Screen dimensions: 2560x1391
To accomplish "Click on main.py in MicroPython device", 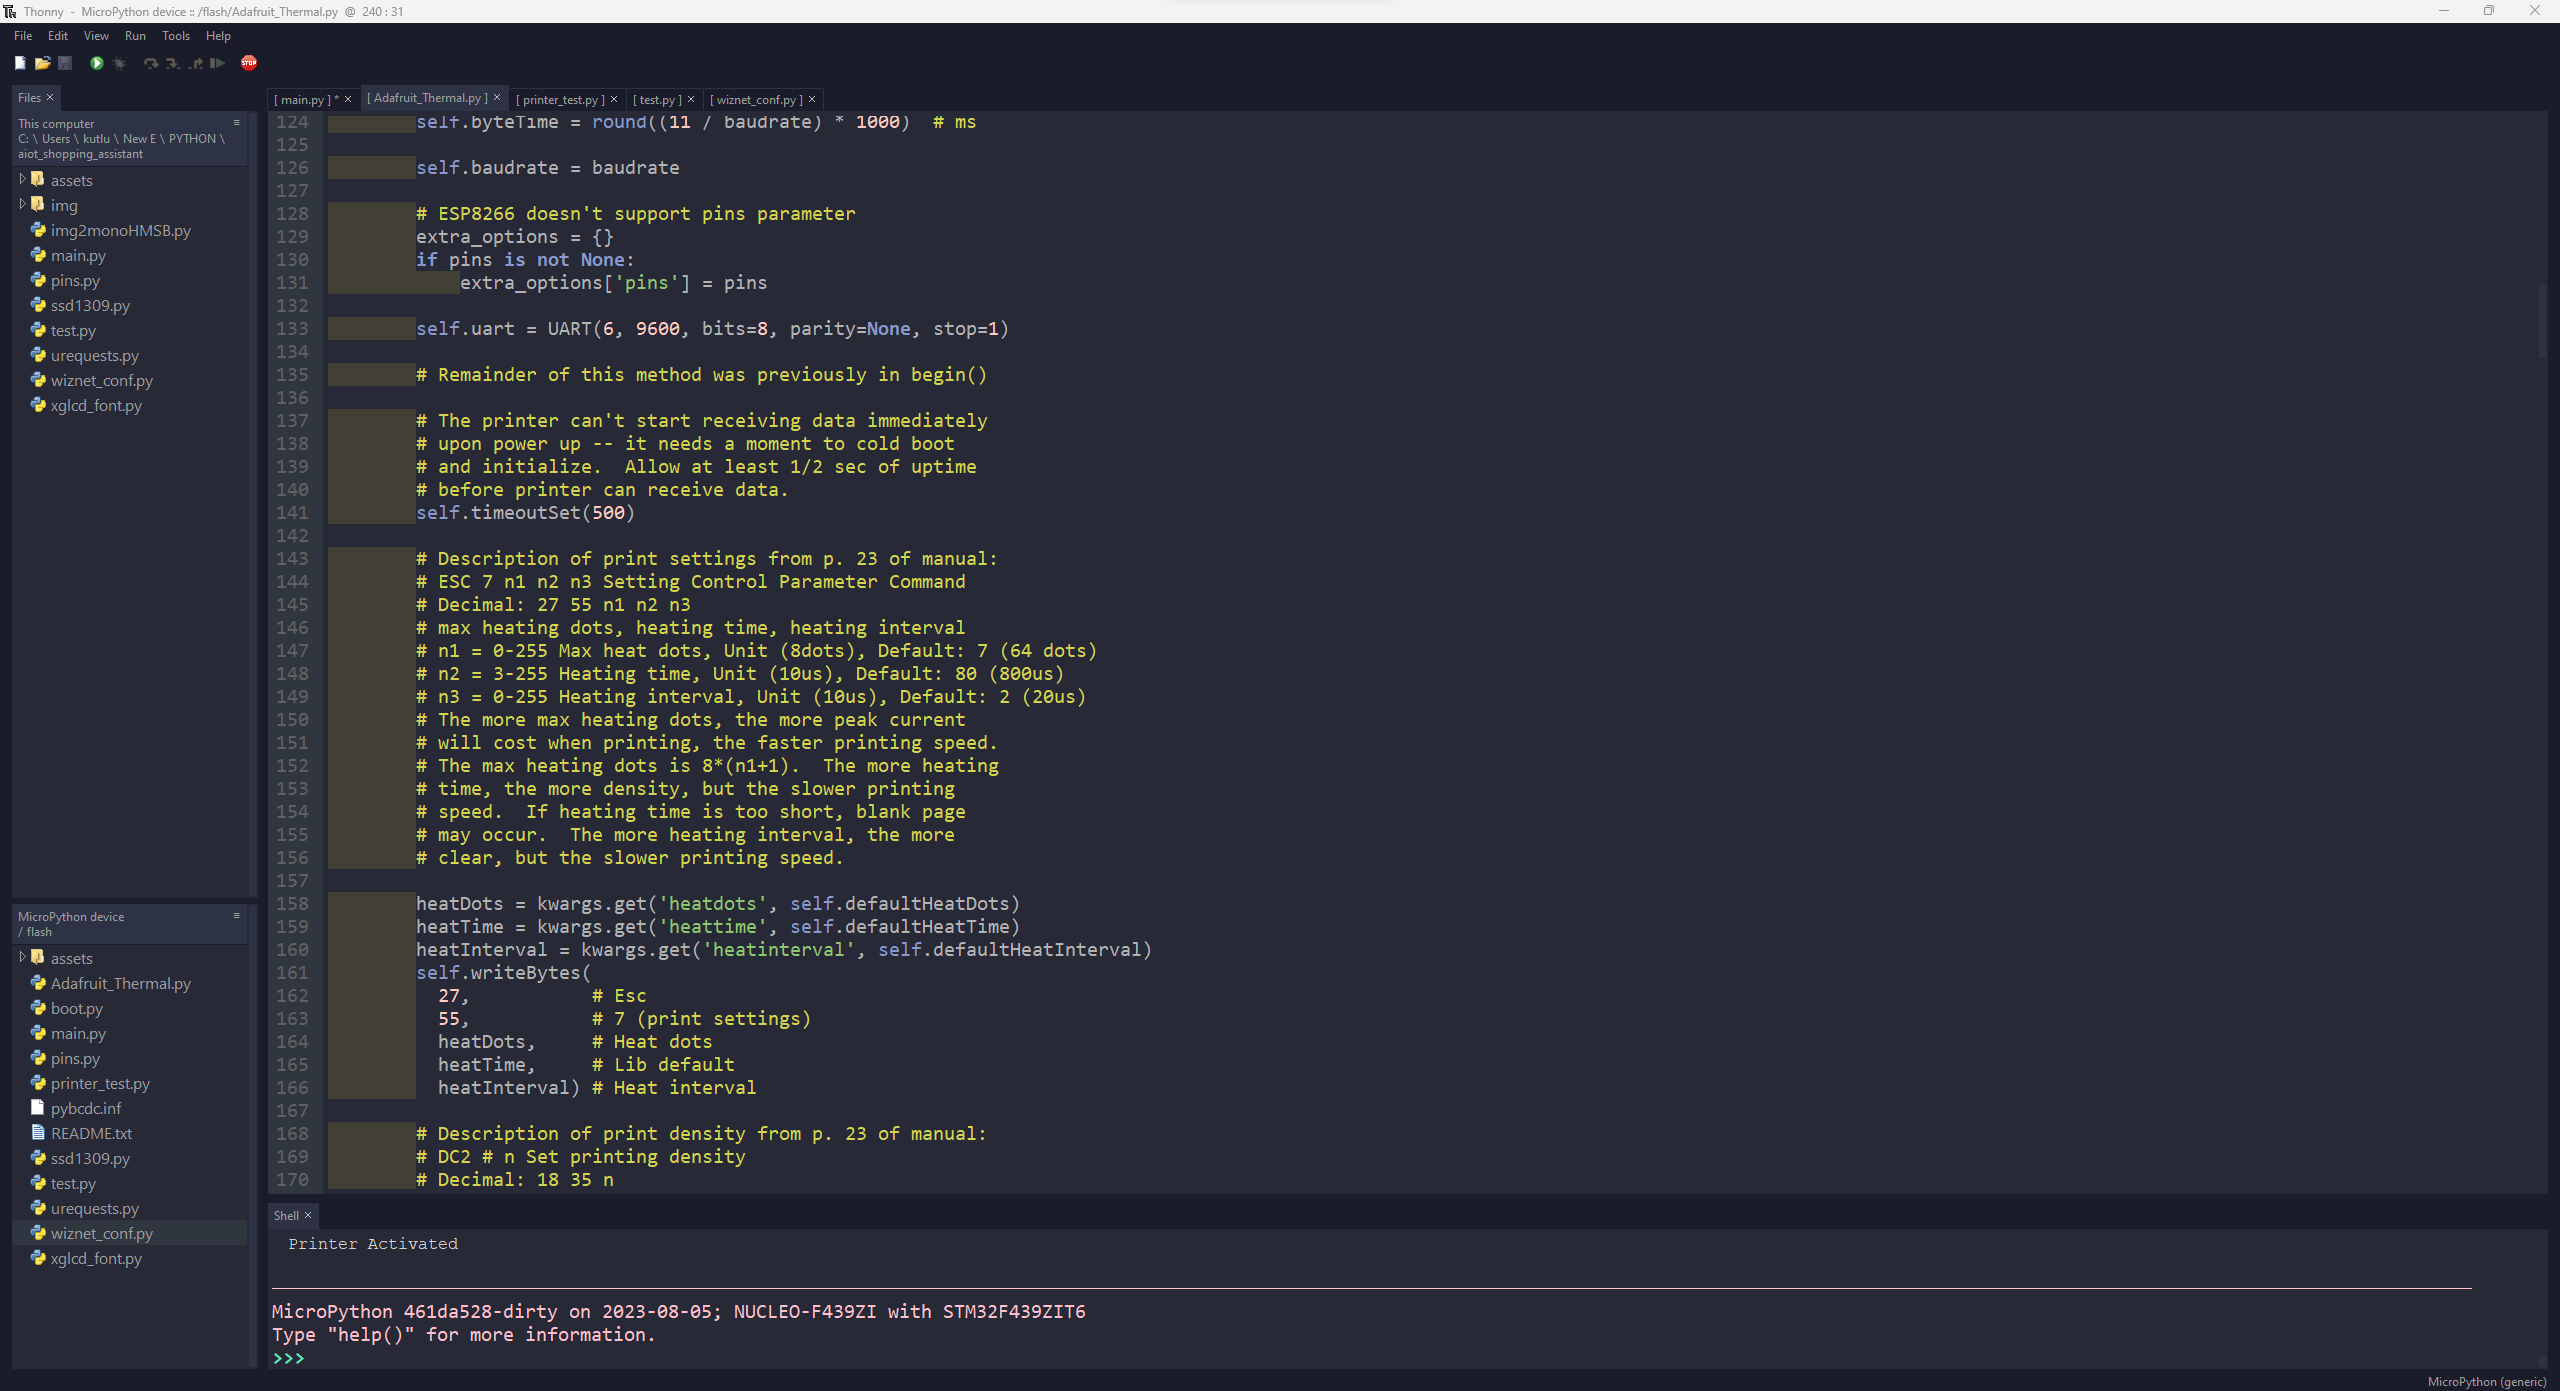I will (77, 1033).
